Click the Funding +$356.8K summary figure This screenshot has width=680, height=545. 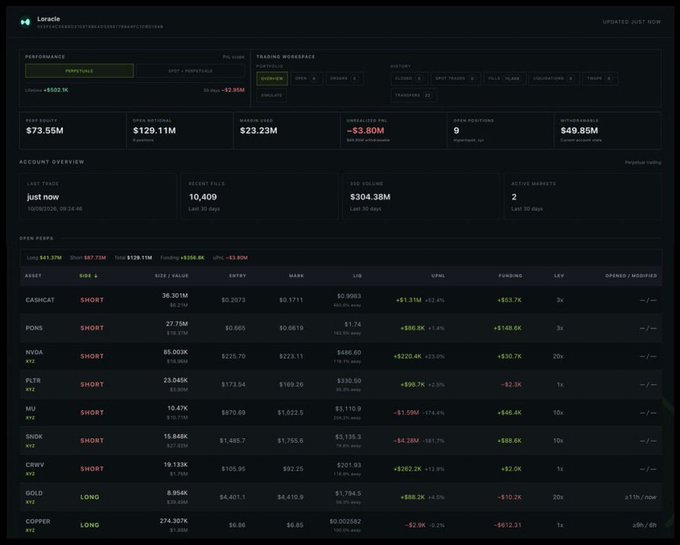(x=192, y=258)
